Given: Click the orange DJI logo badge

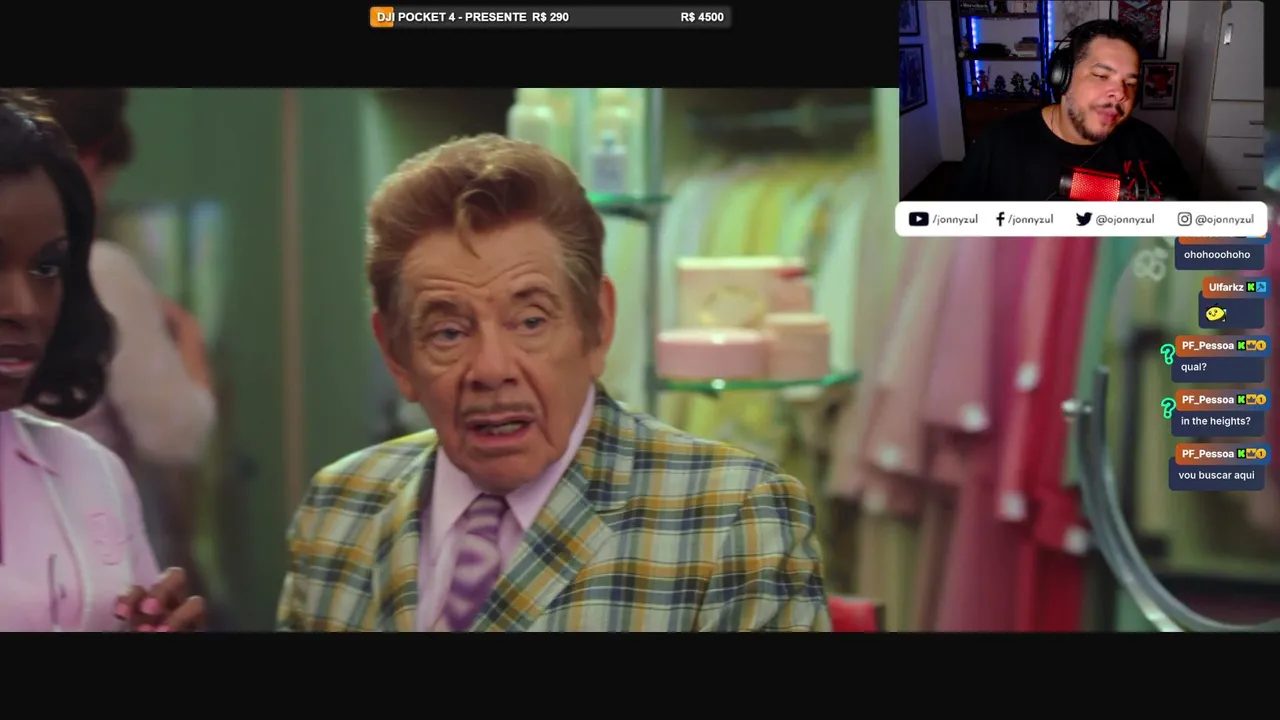Looking at the screenshot, I should point(383,17).
